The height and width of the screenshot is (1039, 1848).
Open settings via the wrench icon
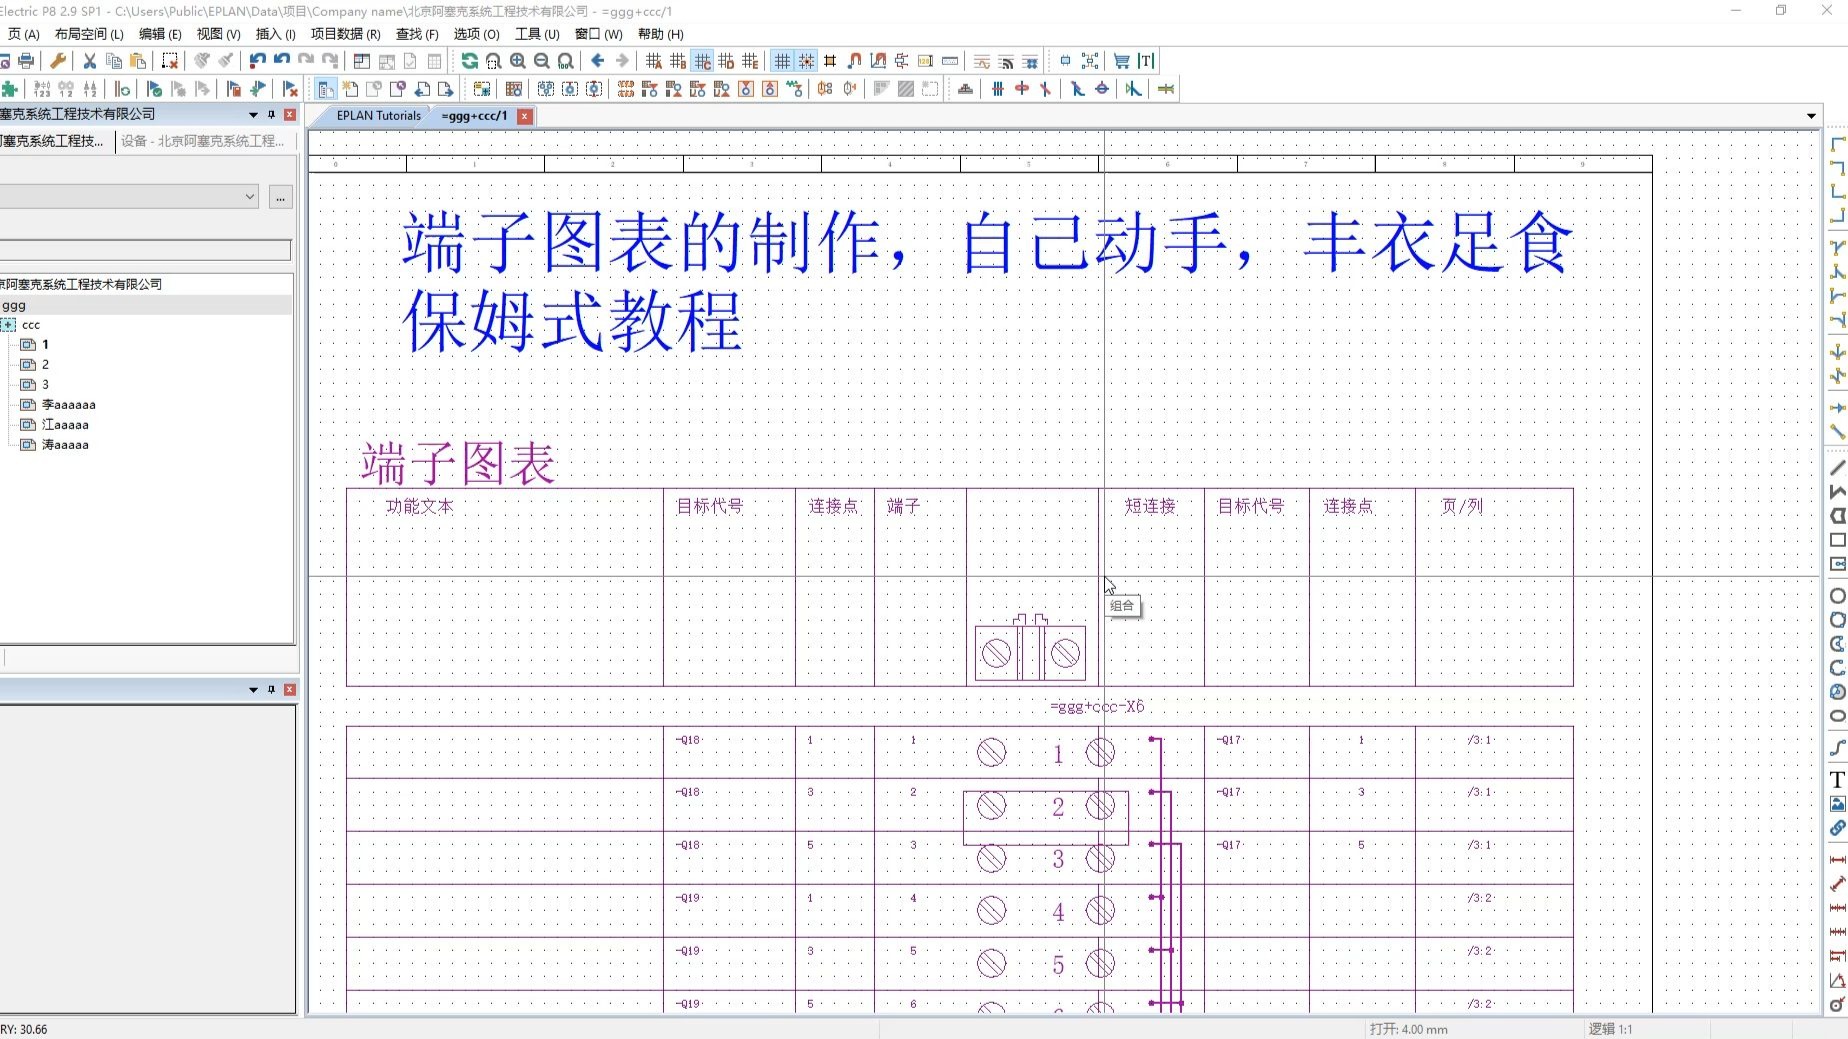point(58,61)
